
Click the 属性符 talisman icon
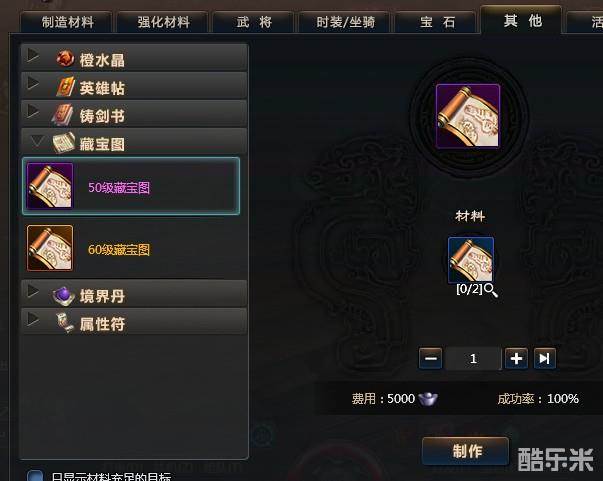(x=64, y=323)
